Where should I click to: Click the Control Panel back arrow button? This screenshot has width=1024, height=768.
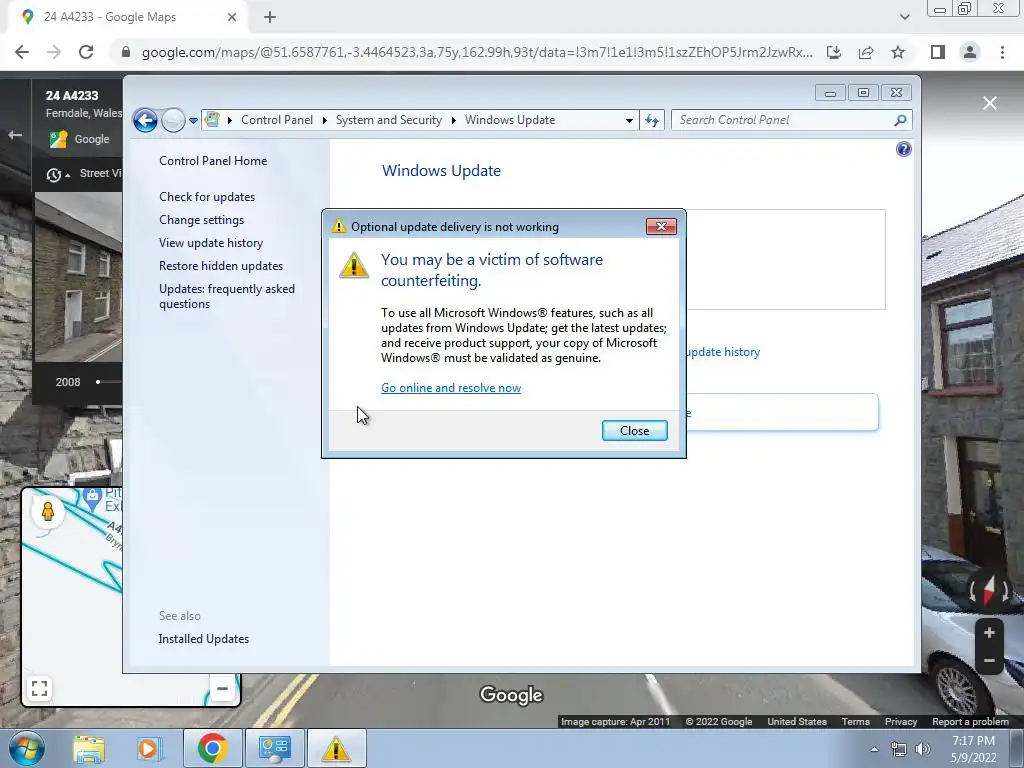click(x=145, y=120)
